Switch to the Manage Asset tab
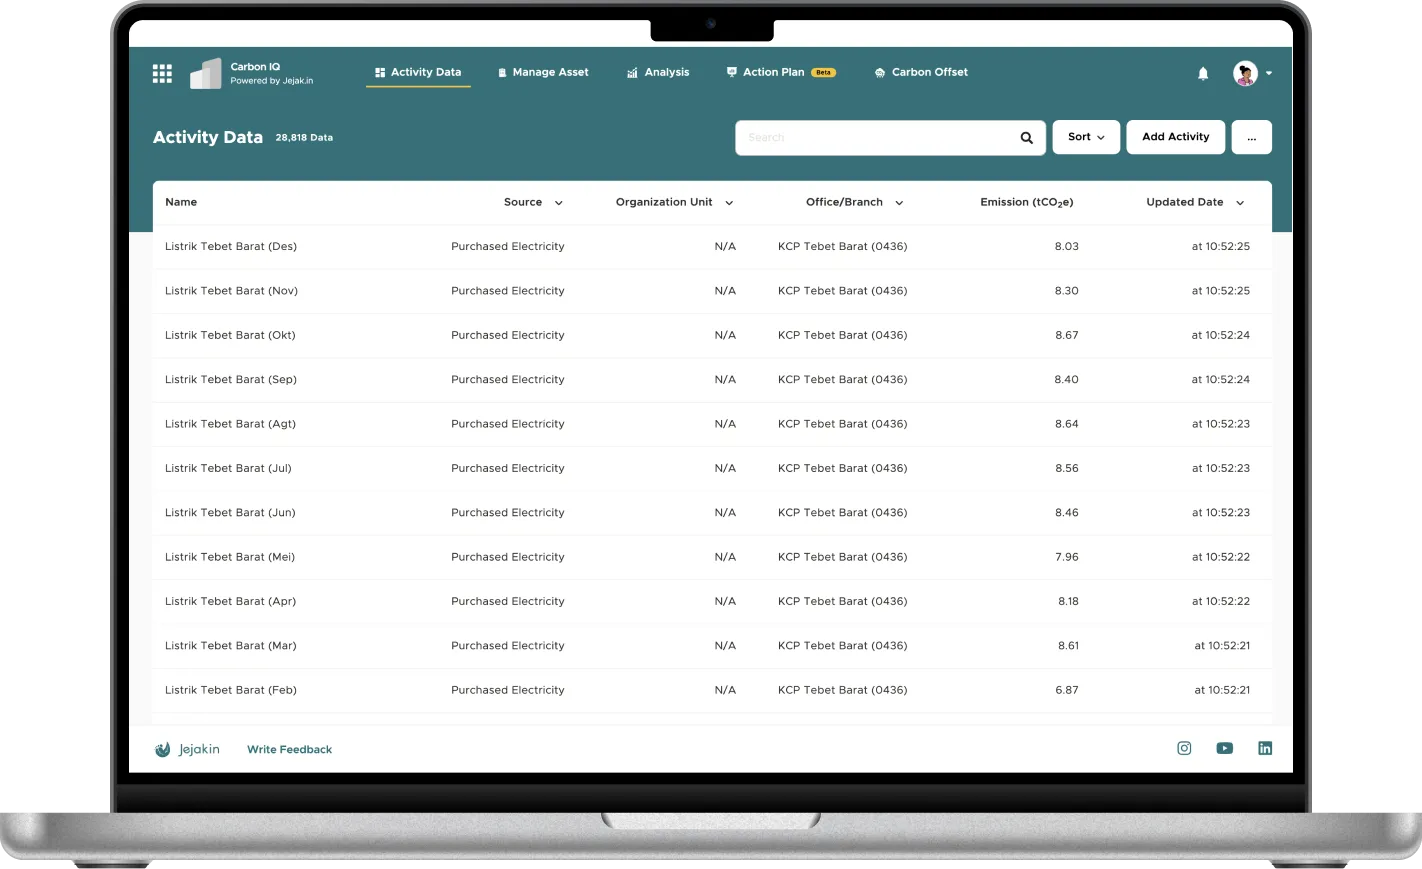 (x=542, y=72)
